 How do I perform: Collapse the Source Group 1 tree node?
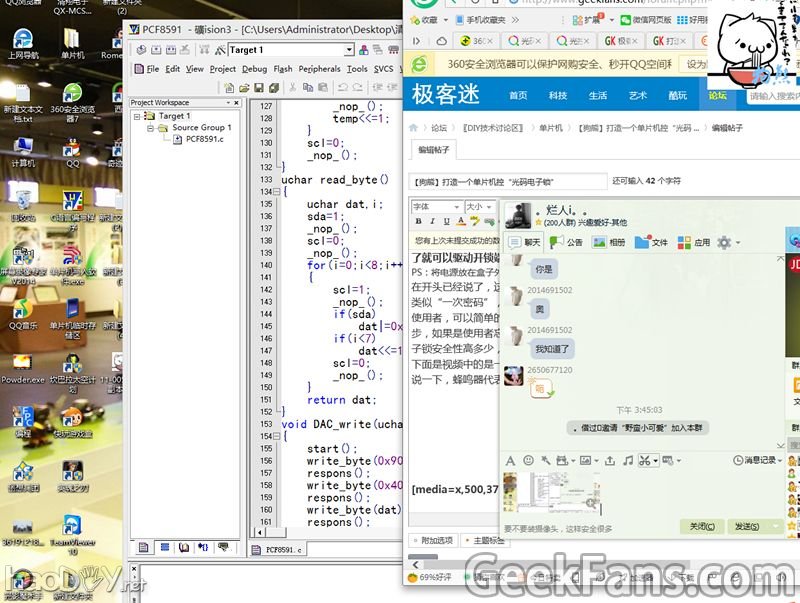click(150, 128)
